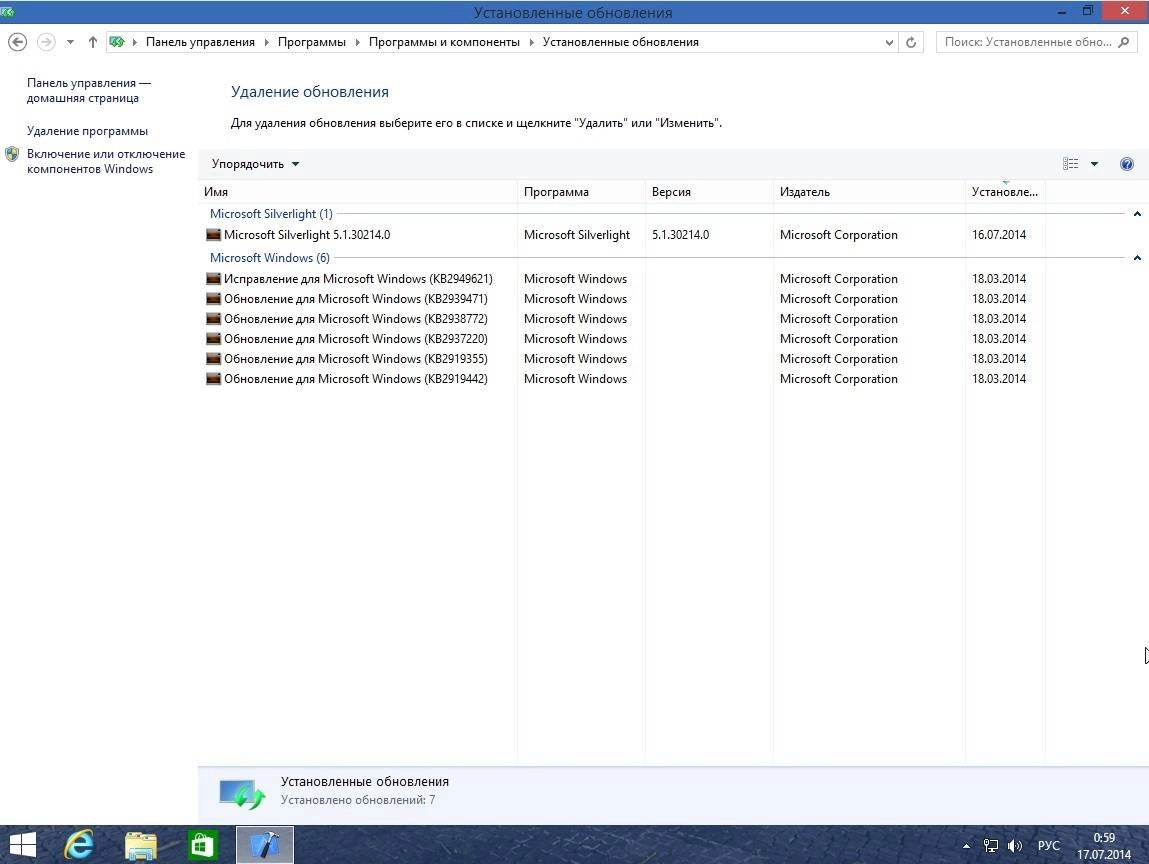Click icon of the KB2949621 row
The width and height of the screenshot is (1149, 864).
(x=213, y=278)
